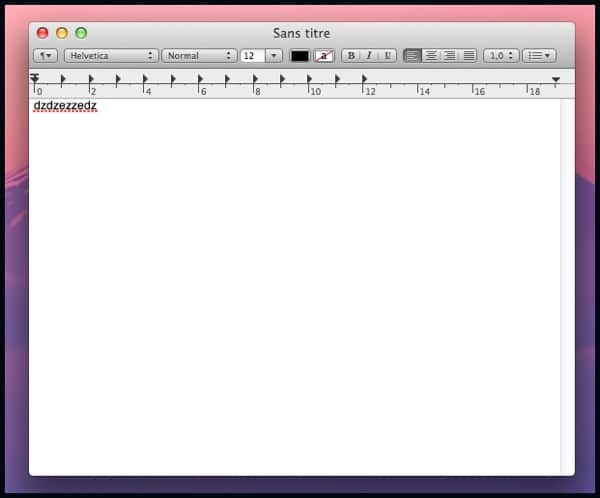Image resolution: width=600 pixels, height=498 pixels.
Task: Open the black text color swatch
Action: pos(300,56)
